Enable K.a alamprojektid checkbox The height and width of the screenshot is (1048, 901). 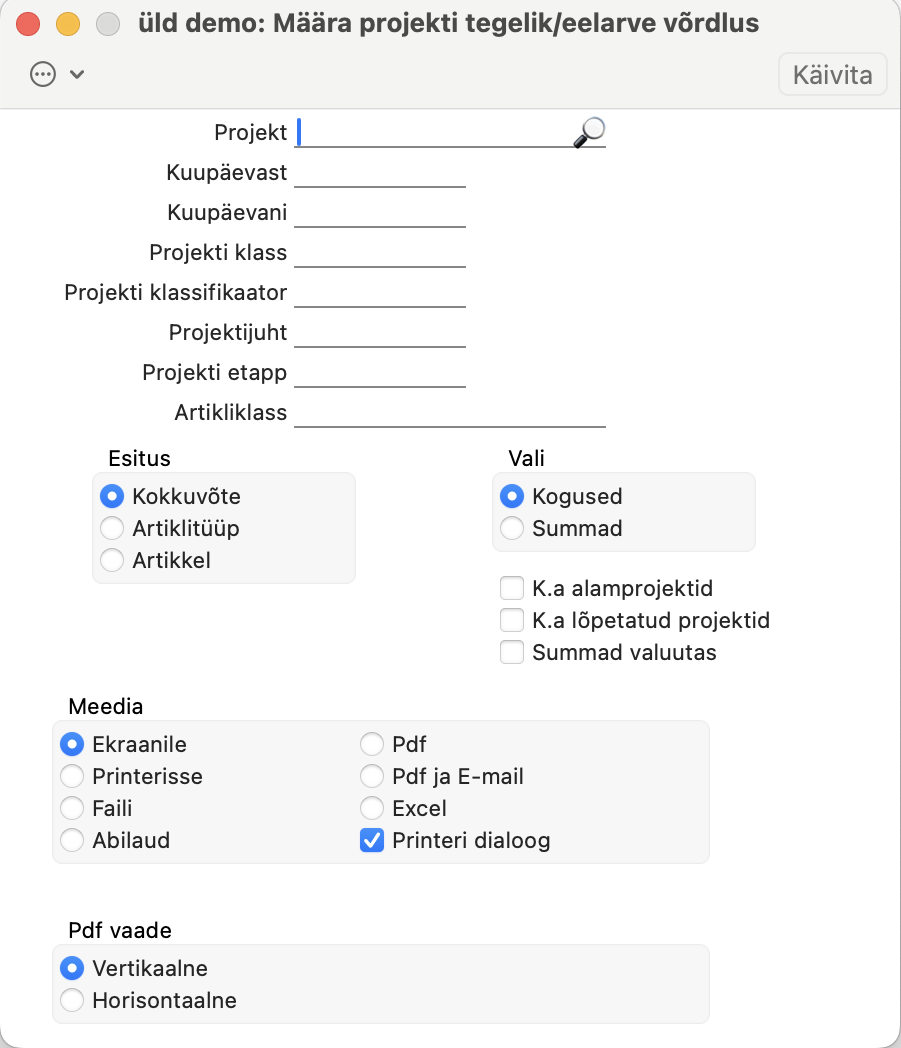click(512, 589)
